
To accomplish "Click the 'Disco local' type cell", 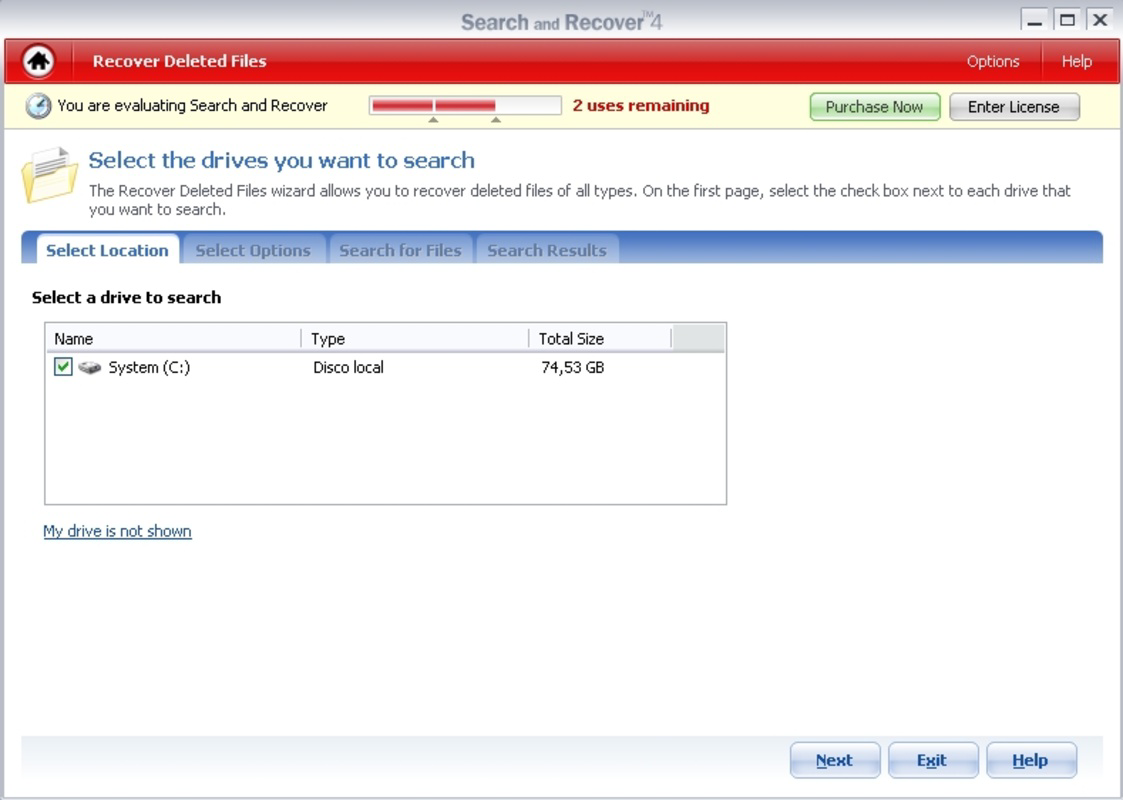I will click(348, 367).
